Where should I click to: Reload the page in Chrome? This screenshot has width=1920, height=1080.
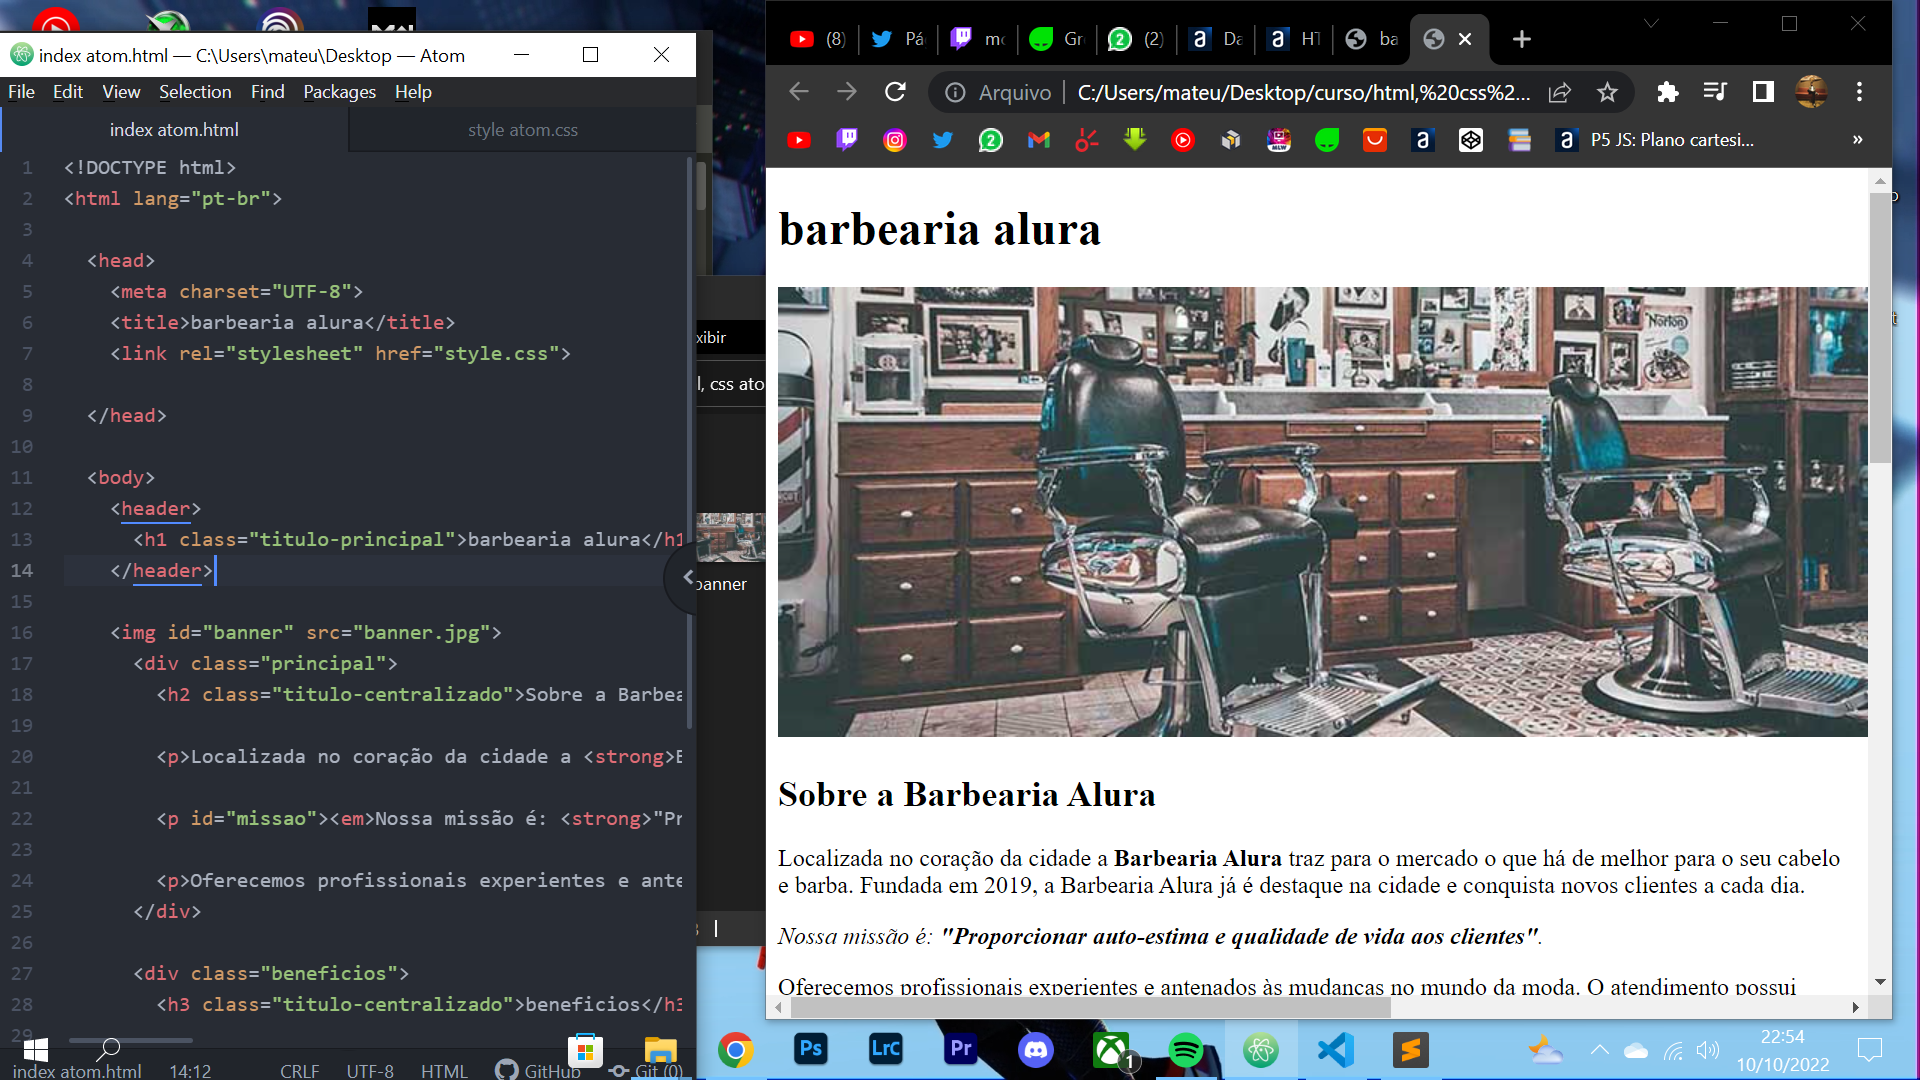[895, 92]
